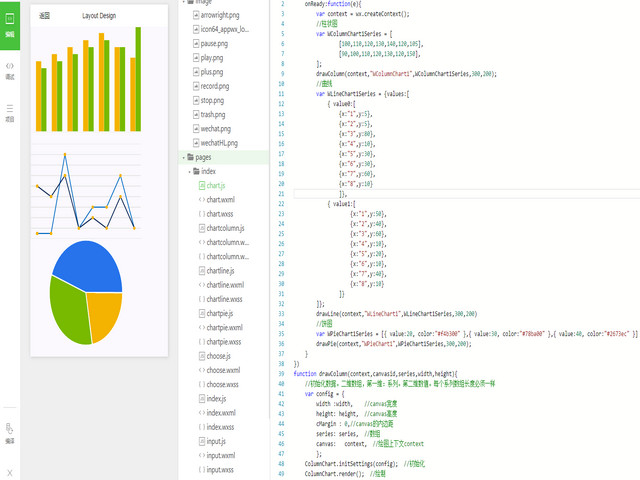Click the drawPie call on line 36
Viewport: 640px width, 480px height.
[x=393, y=344]
